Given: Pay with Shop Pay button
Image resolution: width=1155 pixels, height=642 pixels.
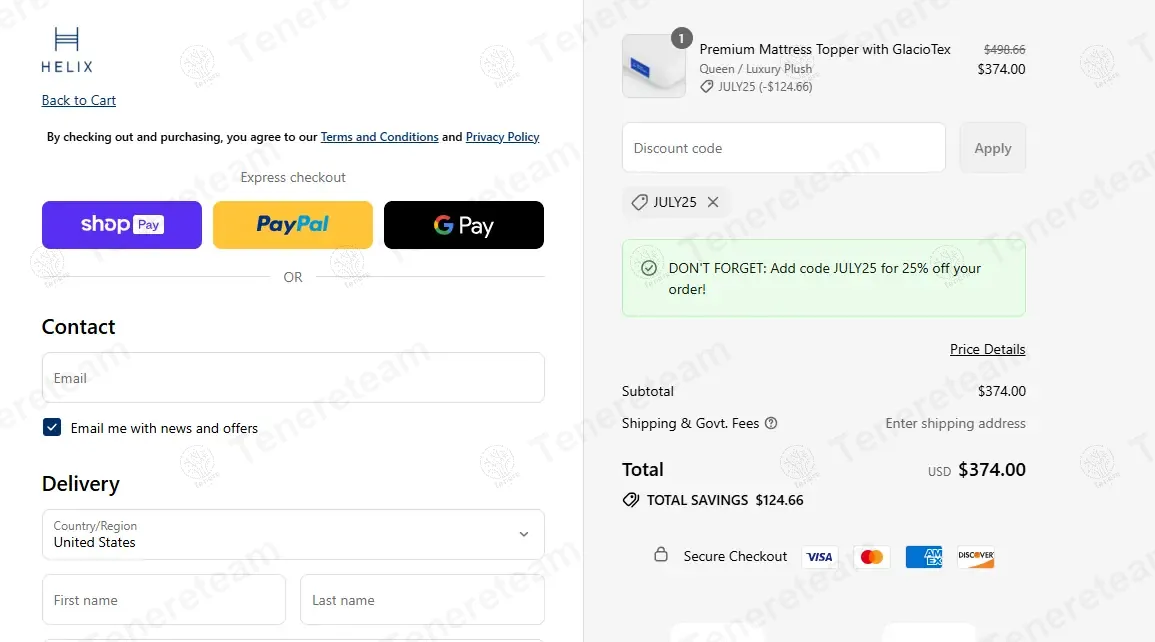Looking at the screenshot, I should point(122,225).
